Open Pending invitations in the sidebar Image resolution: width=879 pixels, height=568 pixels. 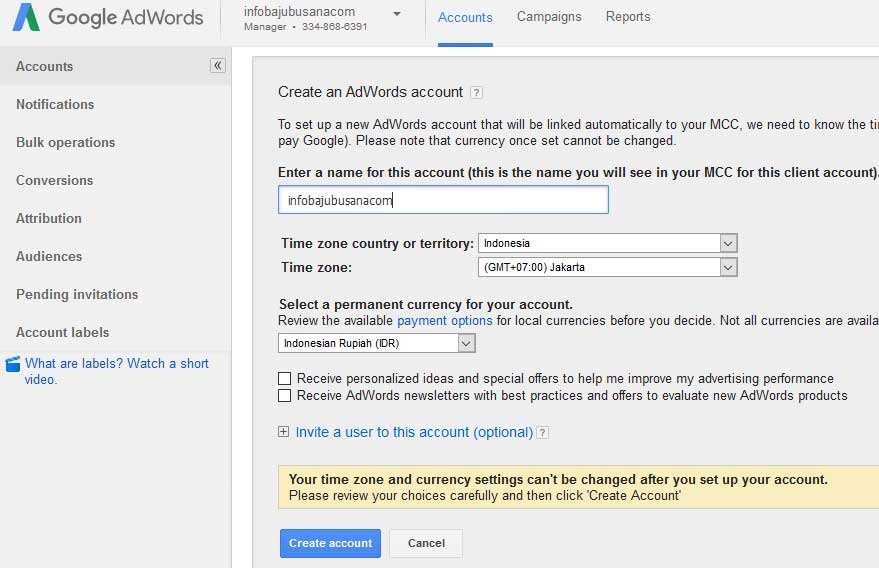tap(77, 294)
